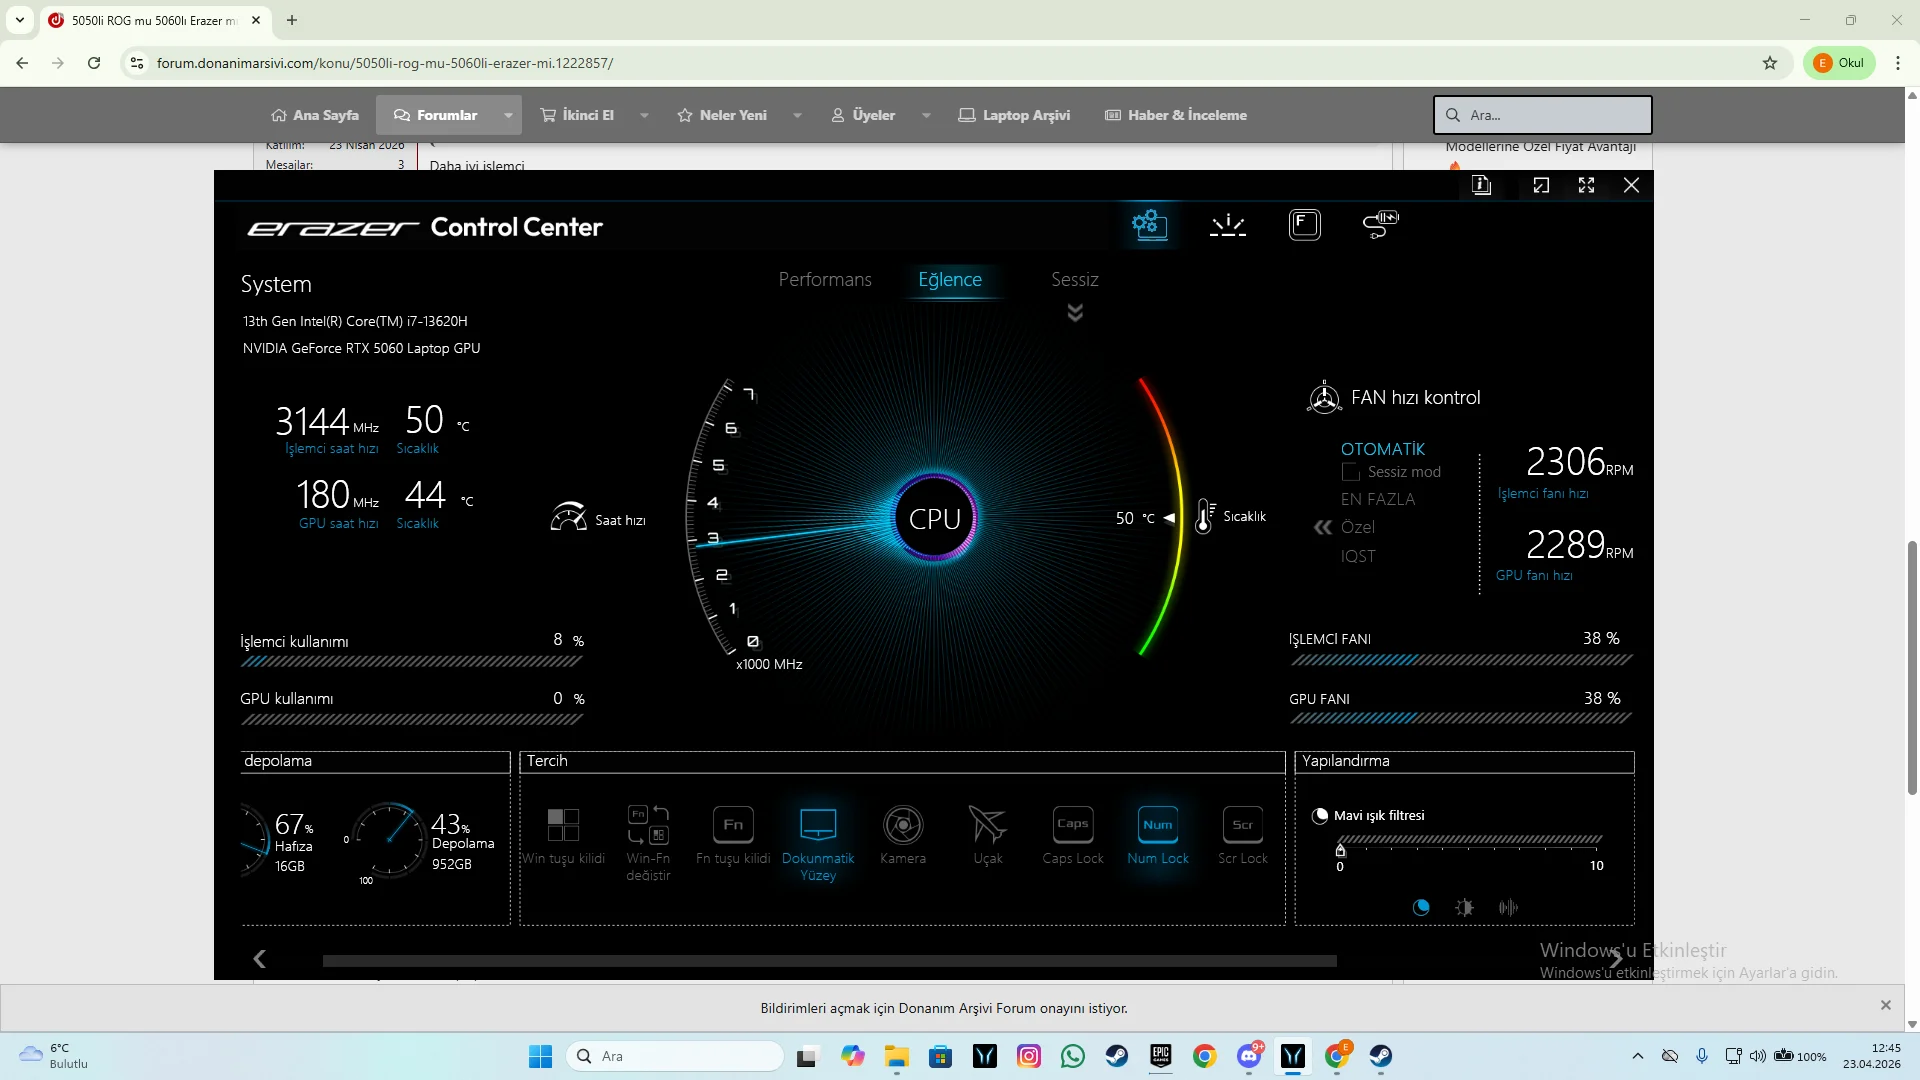Screen dimensions: 1920x1080
Task: Expand the double chevron under Sessiz
Action: (x=1075, y=313)
